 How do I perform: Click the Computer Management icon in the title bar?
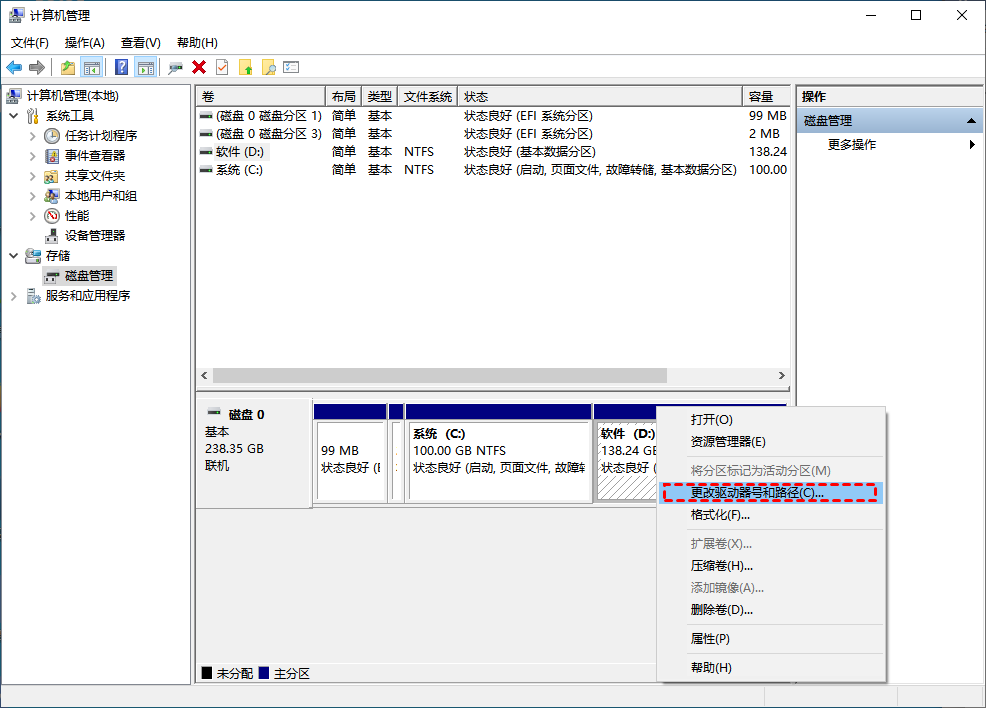14,15
